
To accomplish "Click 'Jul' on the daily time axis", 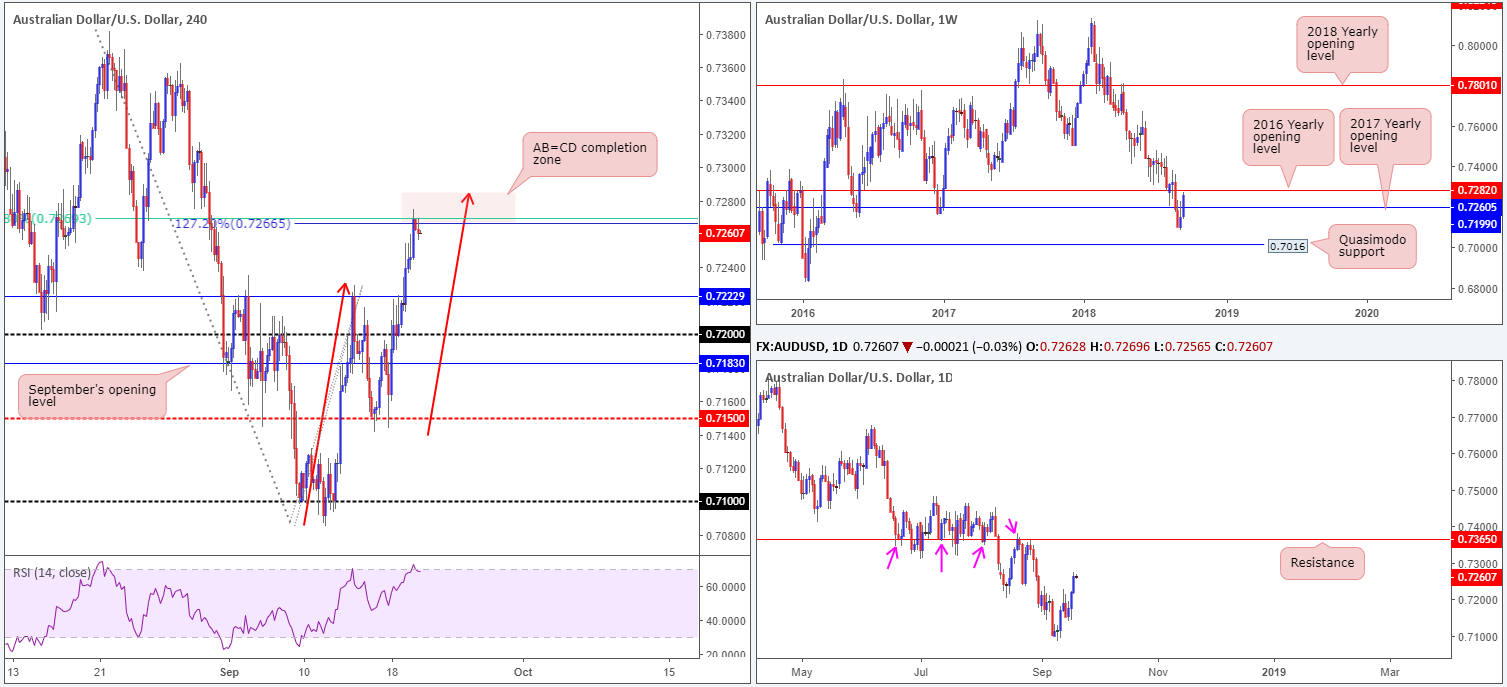I will pyautogui.click(x=923, y=673).
